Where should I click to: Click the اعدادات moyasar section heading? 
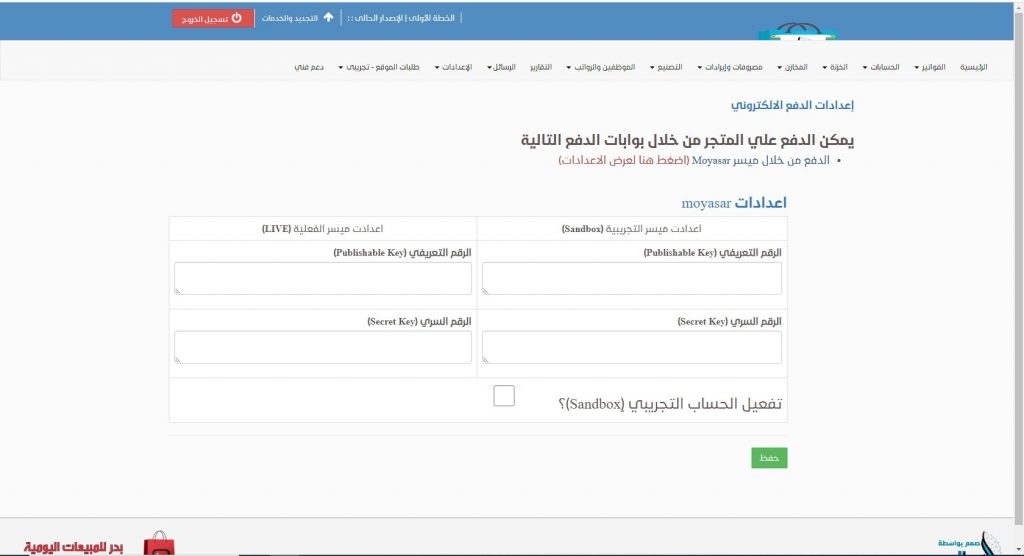(x=734, y=203)
